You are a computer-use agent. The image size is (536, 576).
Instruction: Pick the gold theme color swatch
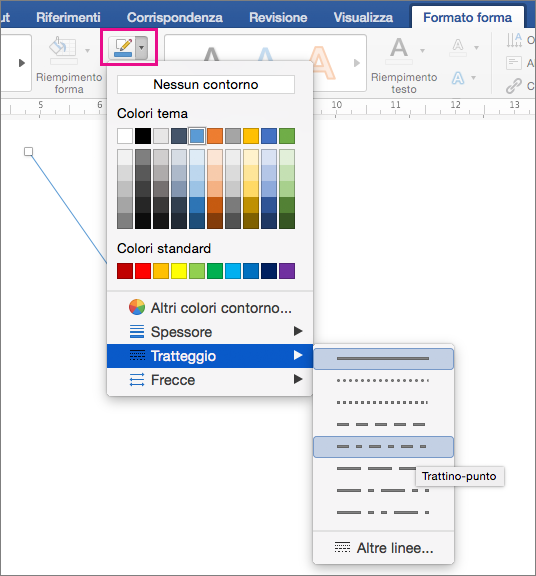(x=251, y=136)
